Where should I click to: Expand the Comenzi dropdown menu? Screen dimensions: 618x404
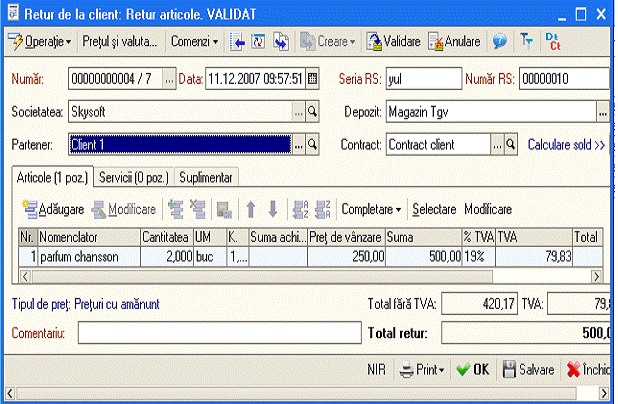[194, 41]
